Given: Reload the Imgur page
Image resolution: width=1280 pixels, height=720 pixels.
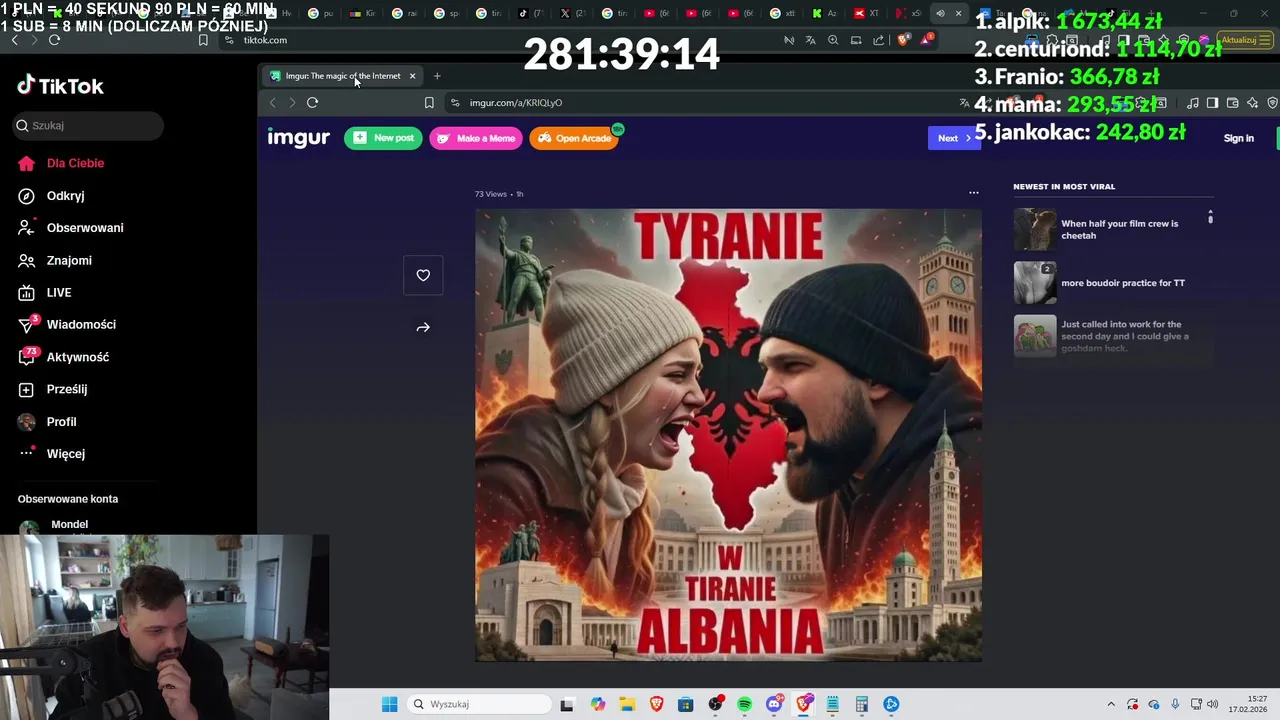Looking at the screenshot, I should click(x=312, y=102).
